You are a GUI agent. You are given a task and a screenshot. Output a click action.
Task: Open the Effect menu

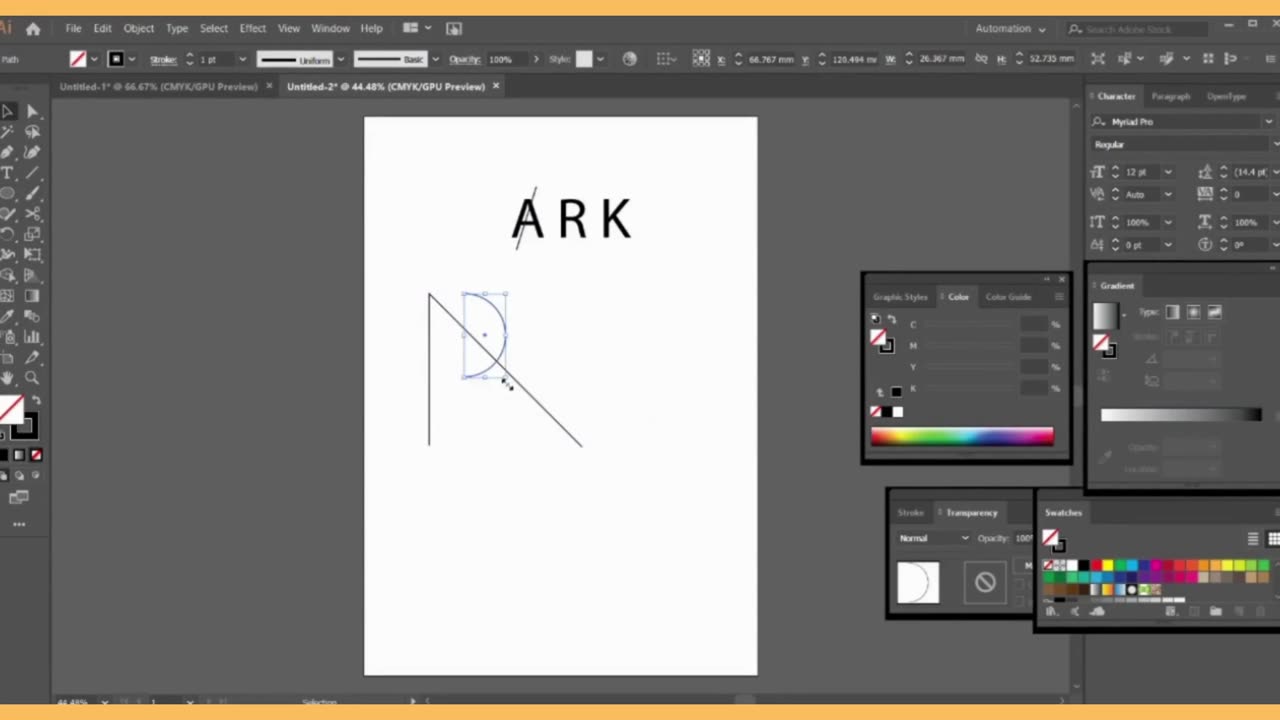pos(253,29)
